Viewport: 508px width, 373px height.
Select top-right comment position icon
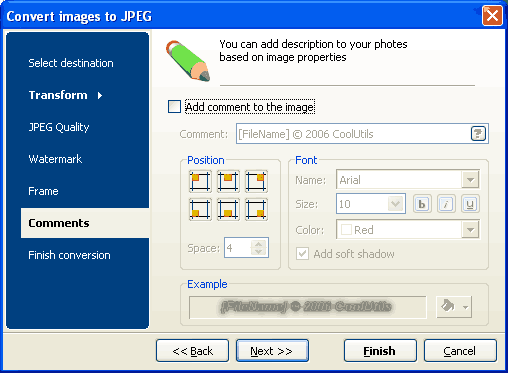pyautogui.click(x=256, y=181)
